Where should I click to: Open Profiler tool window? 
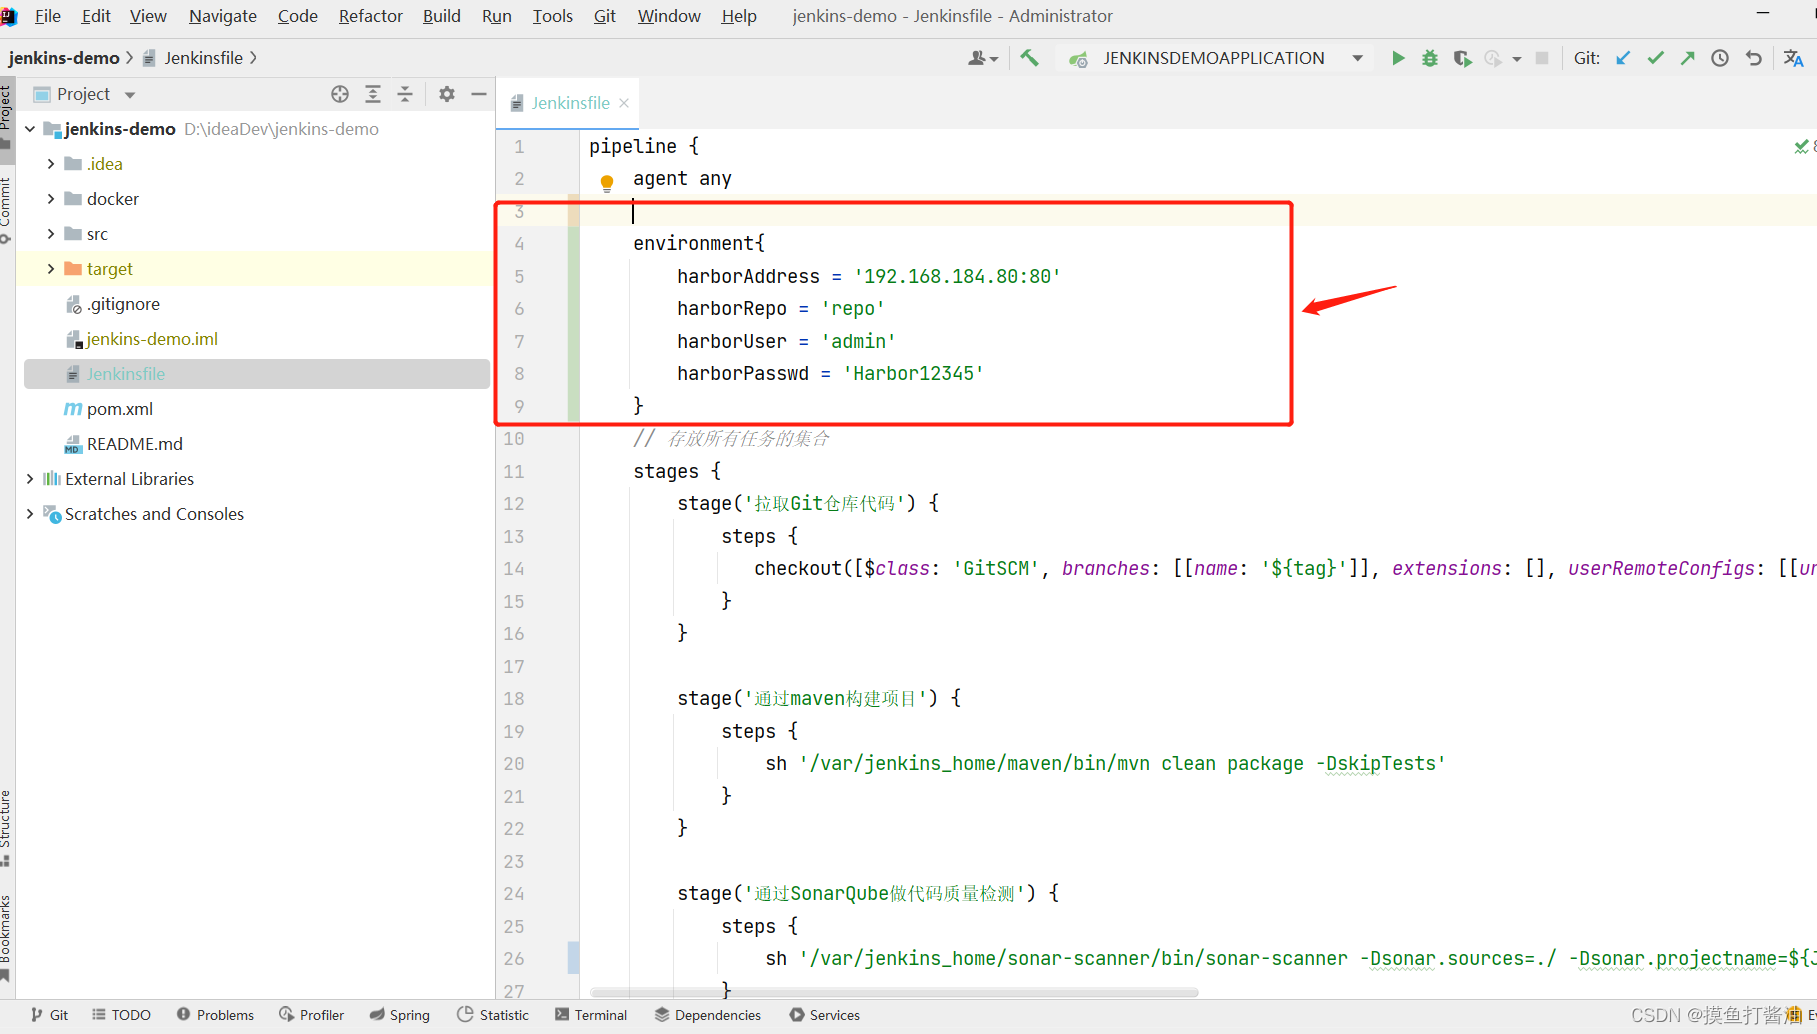point(311,1015)
